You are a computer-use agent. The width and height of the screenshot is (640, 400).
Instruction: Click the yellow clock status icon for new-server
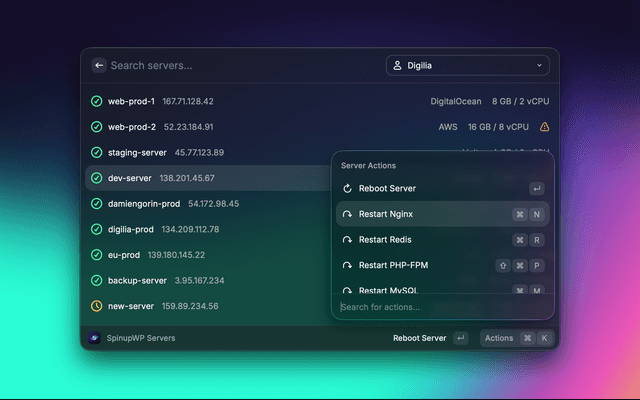96,306
